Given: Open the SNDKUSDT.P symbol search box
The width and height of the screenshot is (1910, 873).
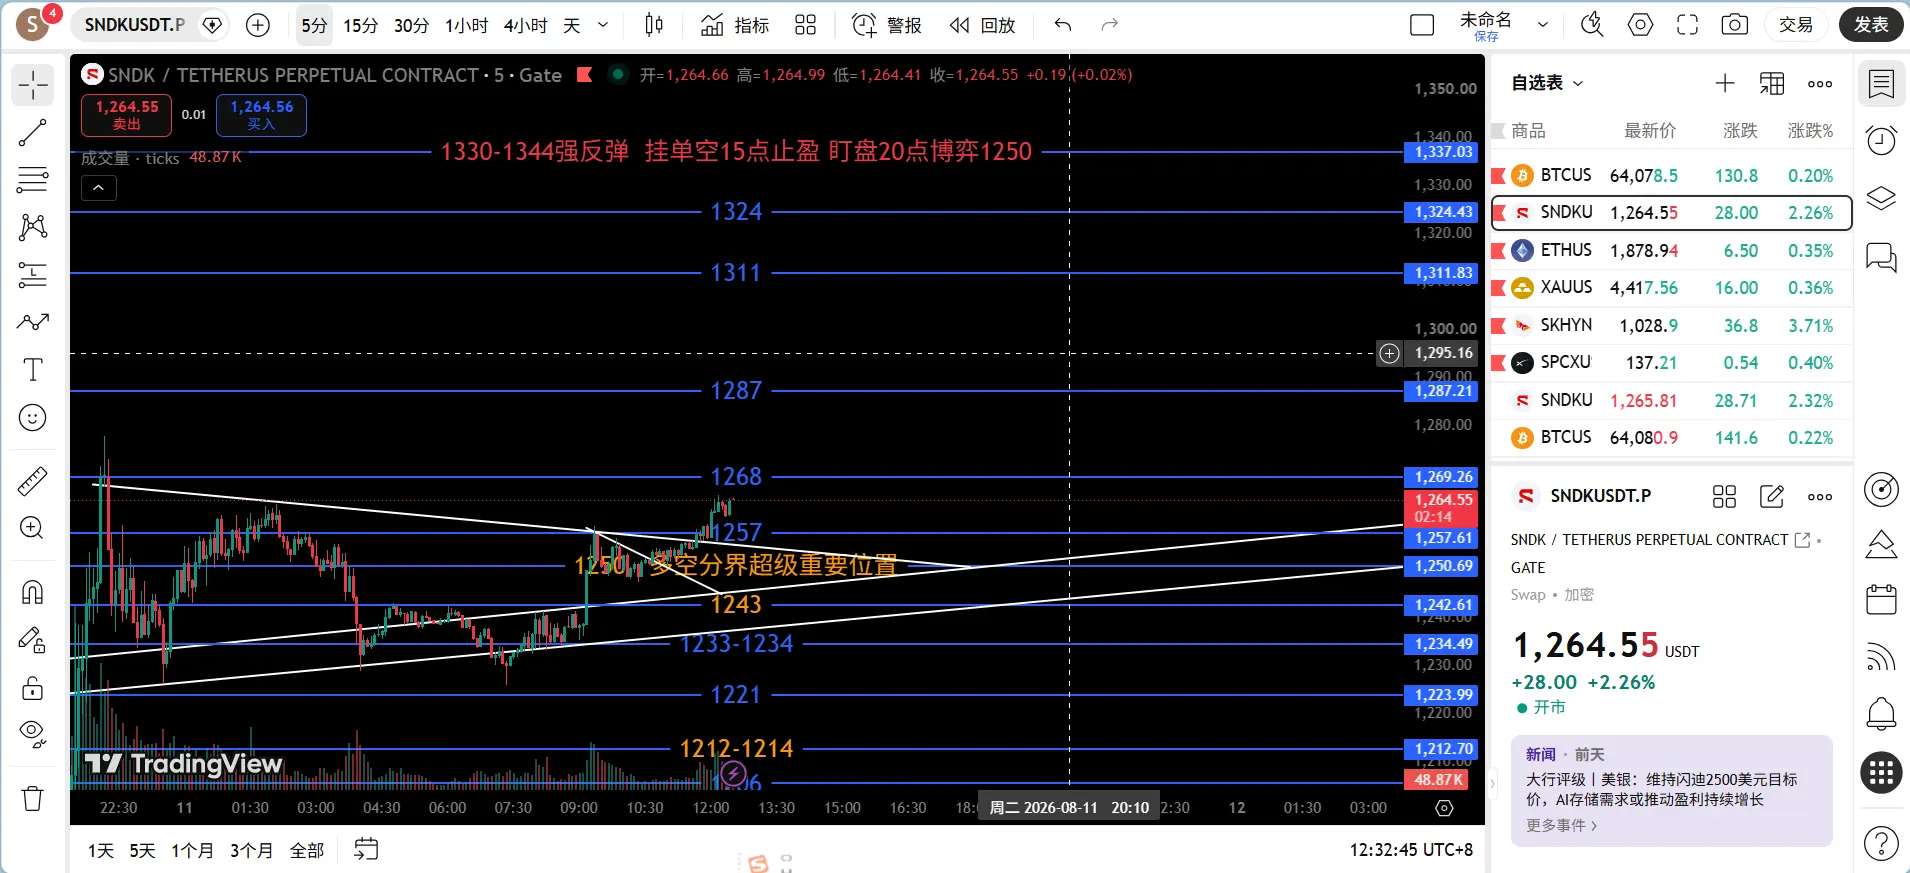Looking at the screenshot, I should tap(135, 25).
